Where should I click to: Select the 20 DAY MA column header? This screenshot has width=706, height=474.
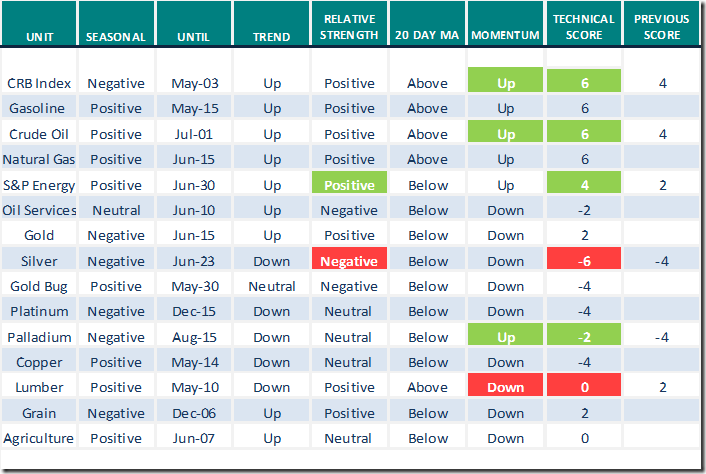click(427, 36)
